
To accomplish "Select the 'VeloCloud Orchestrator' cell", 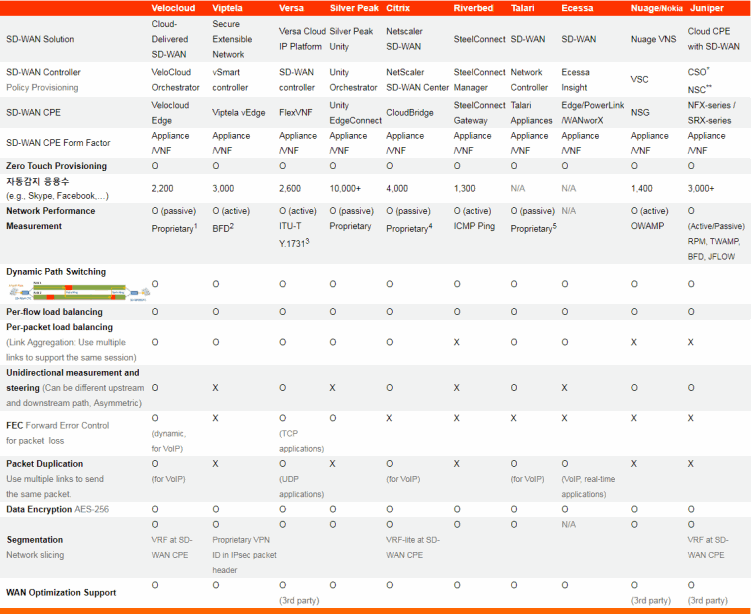I will [x=175, y=80].
